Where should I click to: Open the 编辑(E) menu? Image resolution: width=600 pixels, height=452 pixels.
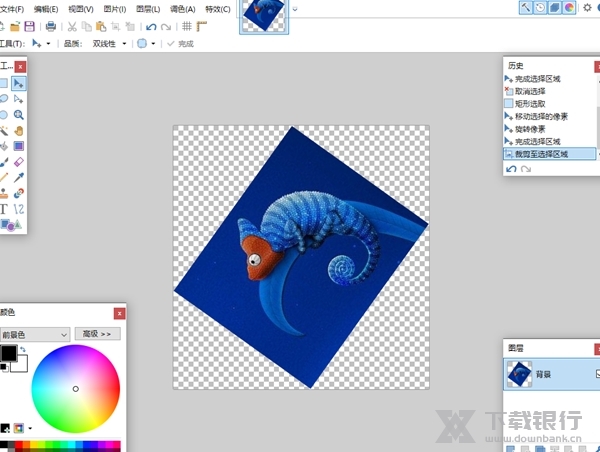[46, 9]
